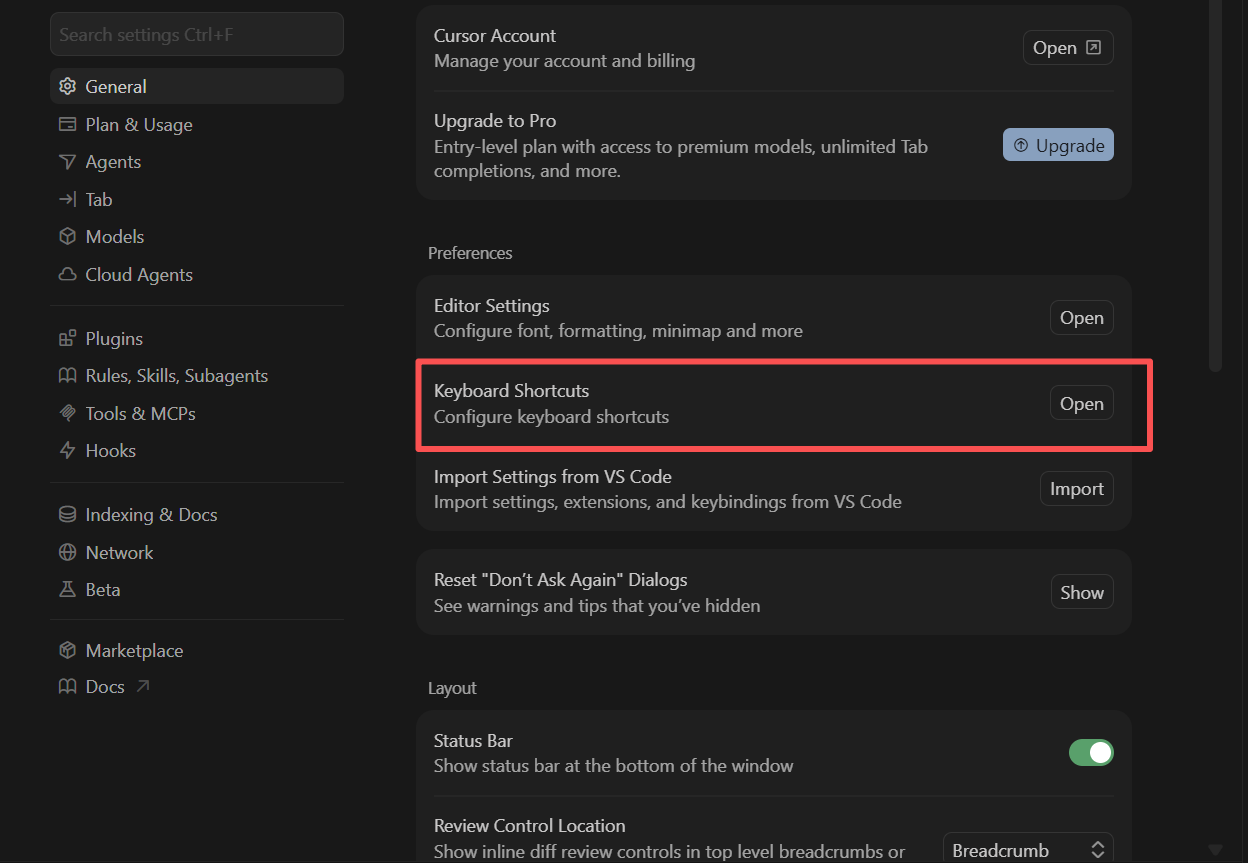Screen dimensions: 1248x863
Task: Select Rules, Skills, Subagents page
Action: [197, 376]
